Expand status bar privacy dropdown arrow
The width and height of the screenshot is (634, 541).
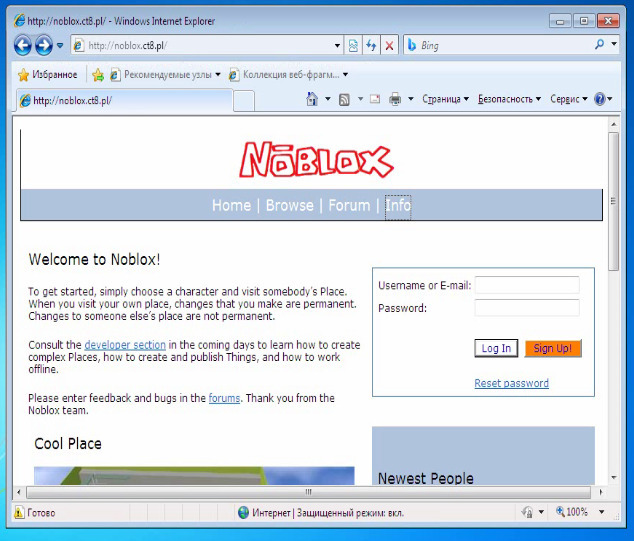pyautogui.click(x=541, y=512)
